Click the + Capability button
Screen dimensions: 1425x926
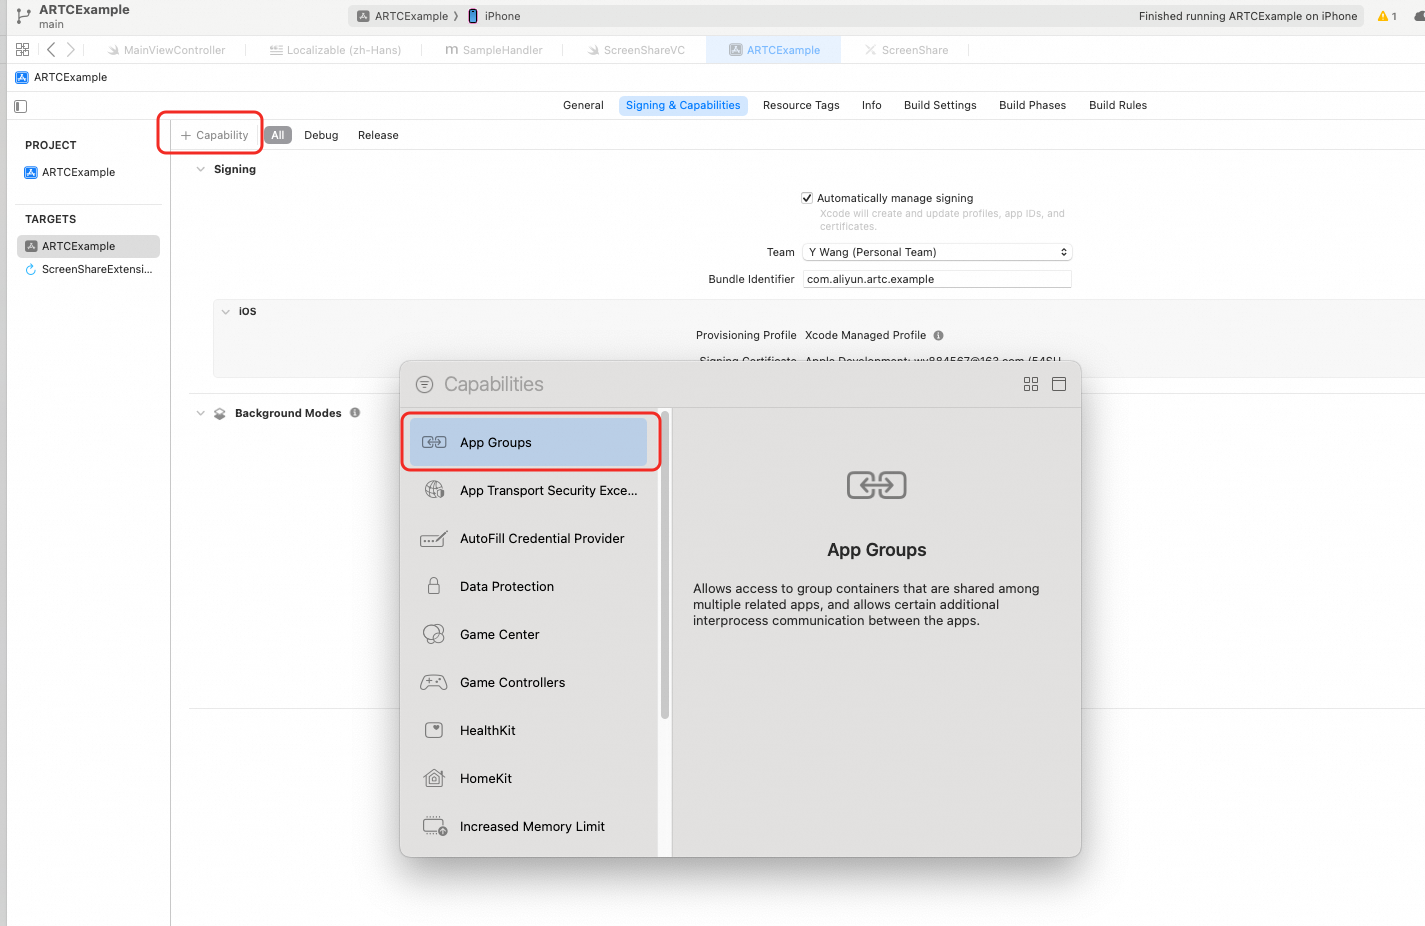[x=214, y=135]
